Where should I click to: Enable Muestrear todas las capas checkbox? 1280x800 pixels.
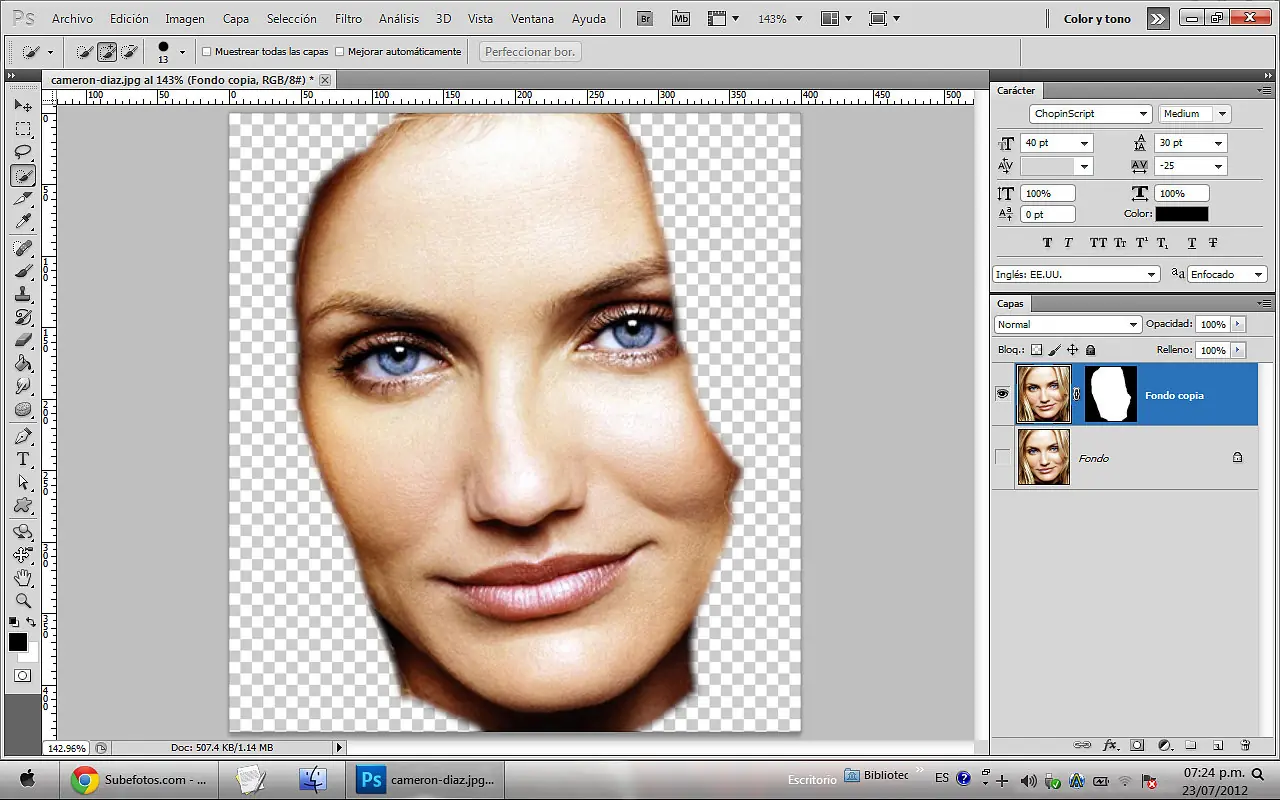[x=207, y=51]
